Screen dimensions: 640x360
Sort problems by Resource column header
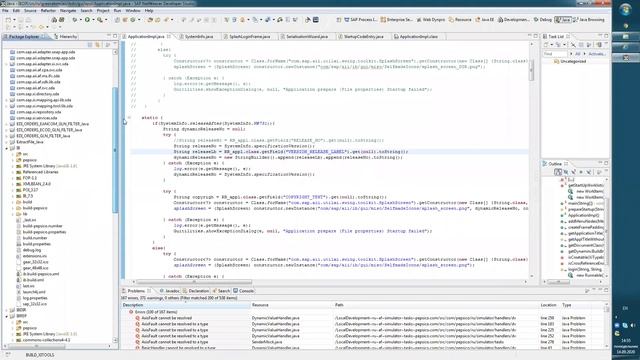(291, 305)
